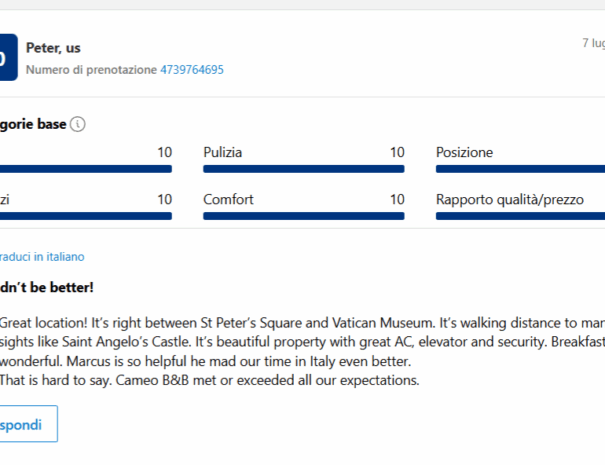This screenshot has height=465, width=605.
Task: Click the categorie base heading text
Action: coord(33,125)
